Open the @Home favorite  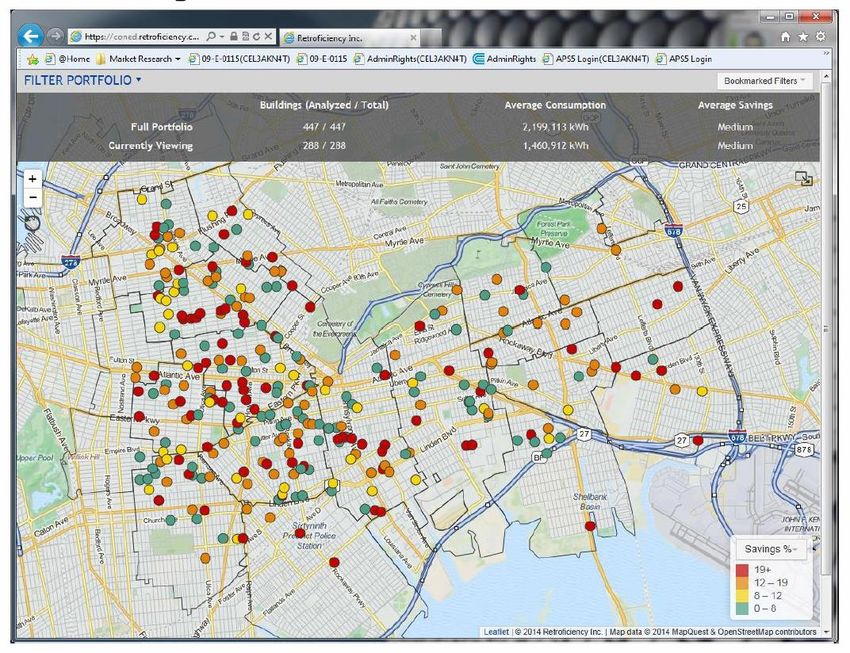[x=68, y=59]
